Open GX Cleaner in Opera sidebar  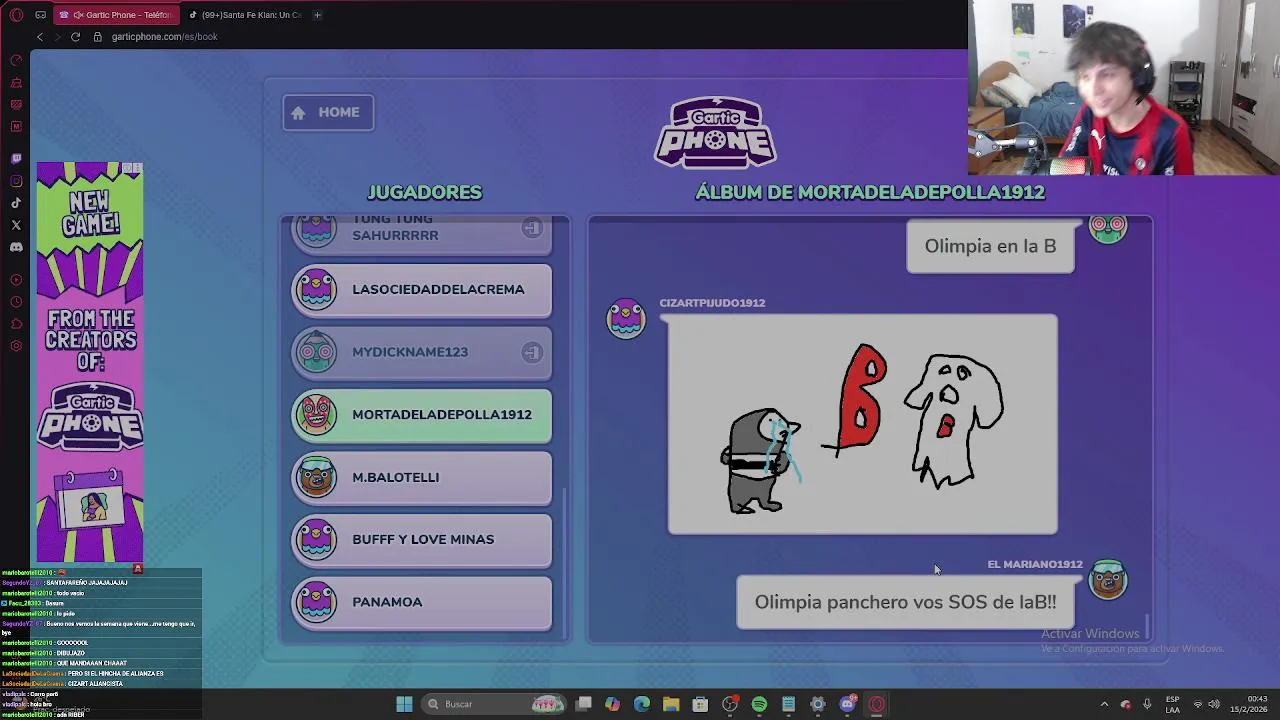pyautogui.click(x=16, y=82)
